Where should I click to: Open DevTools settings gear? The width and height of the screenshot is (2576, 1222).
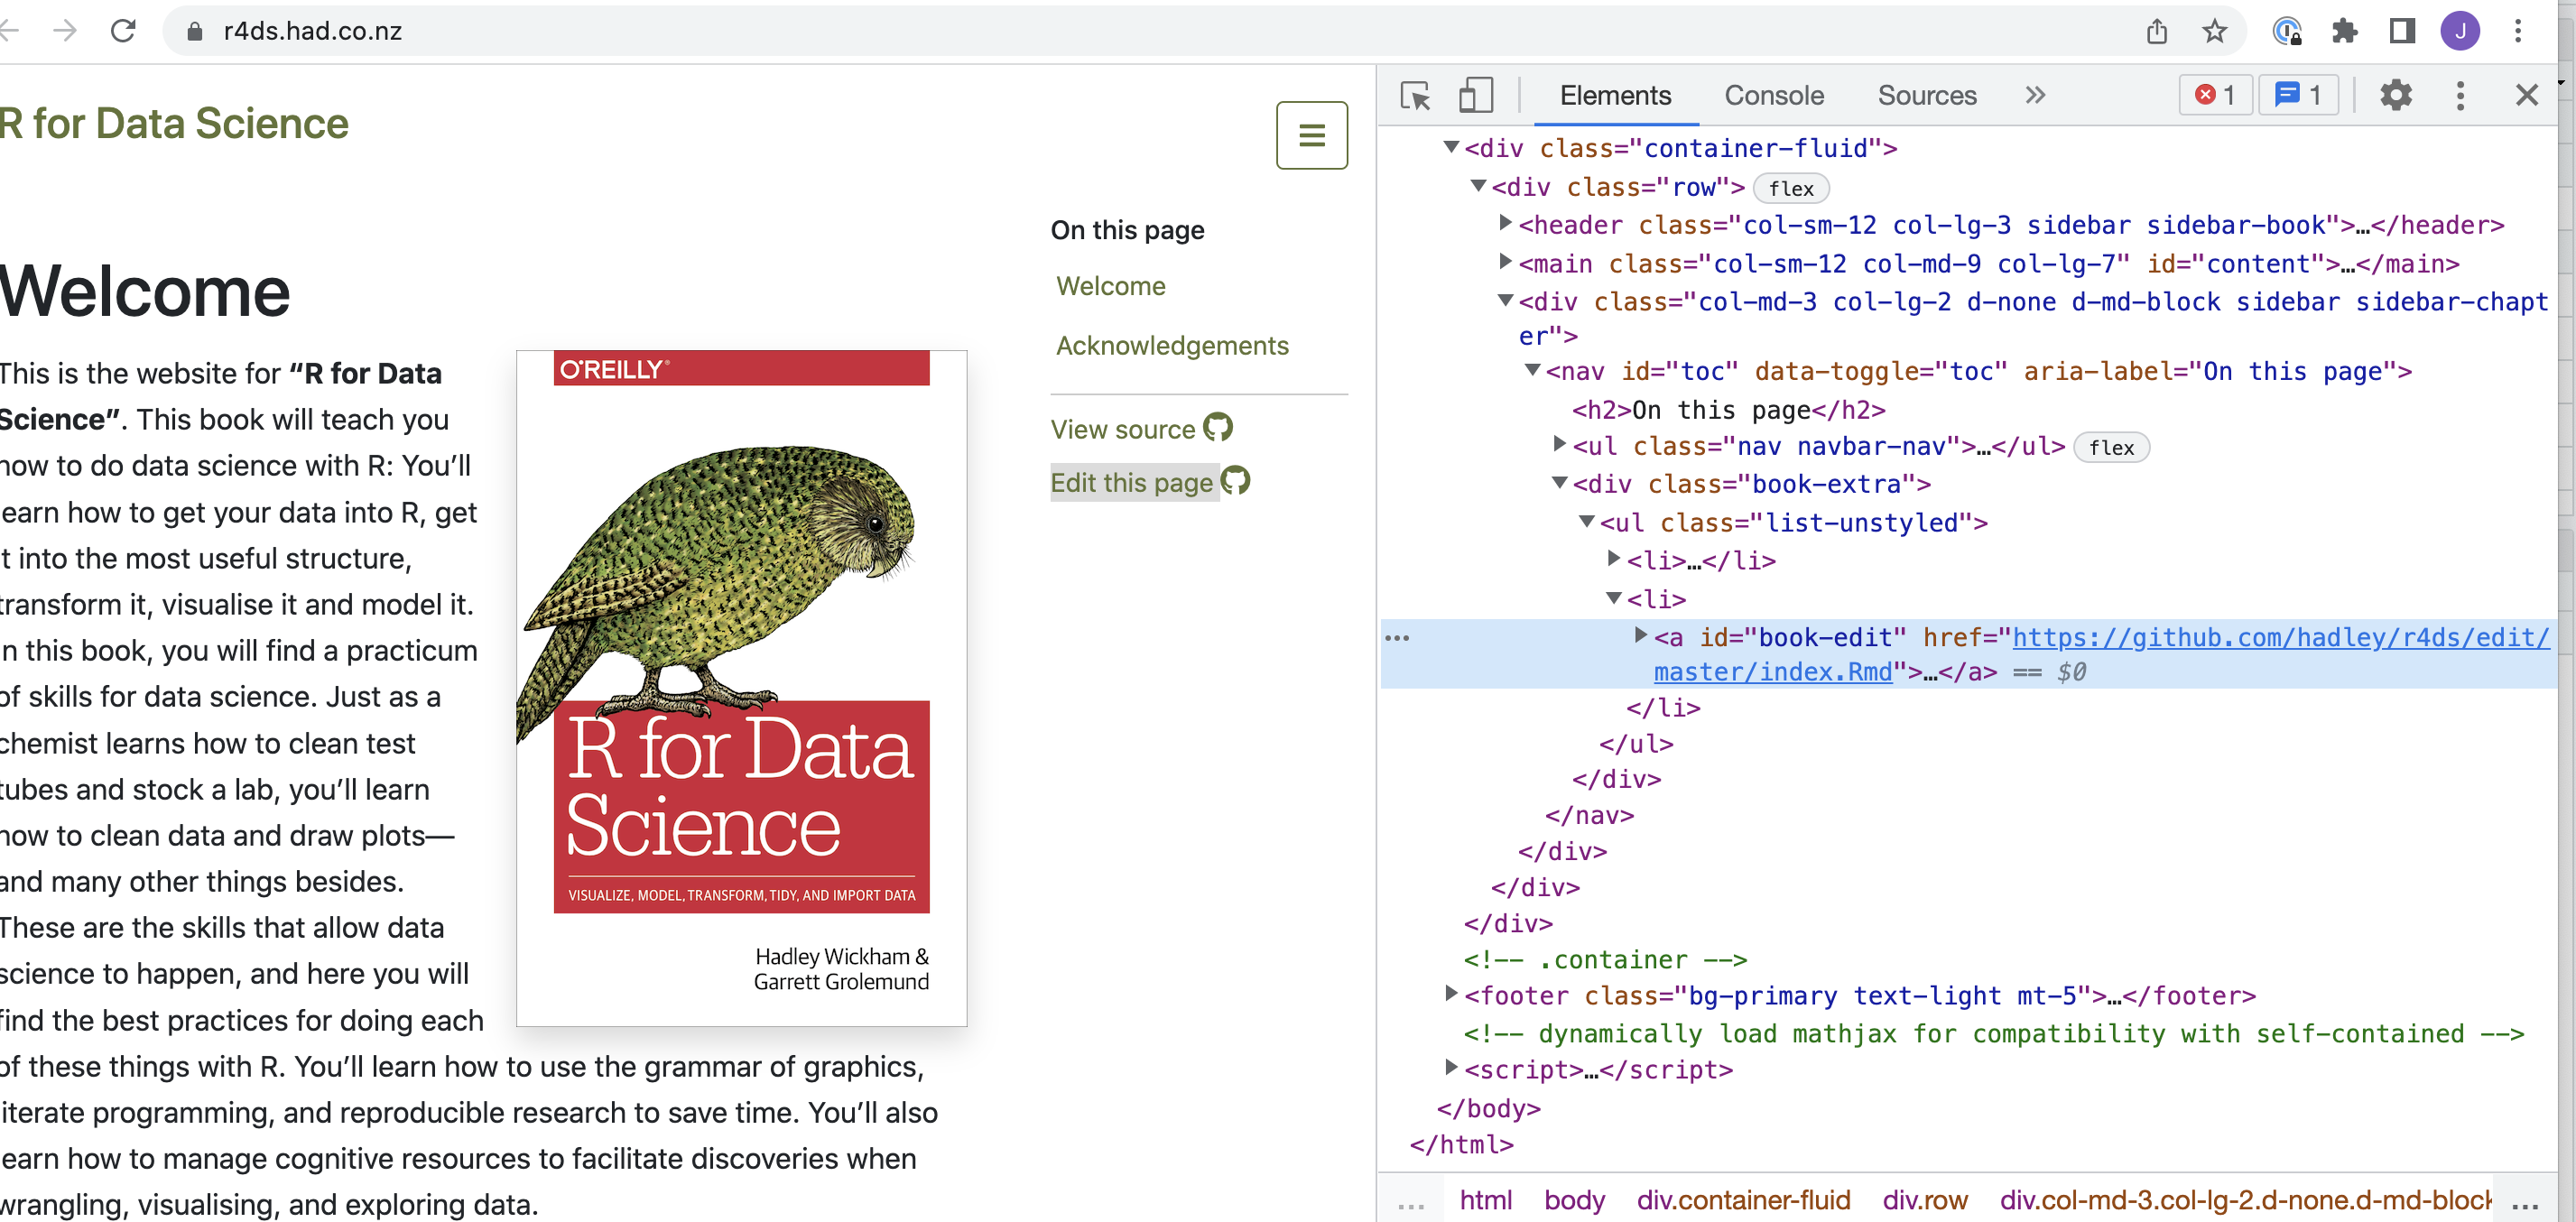click(x=2396, y=96)
